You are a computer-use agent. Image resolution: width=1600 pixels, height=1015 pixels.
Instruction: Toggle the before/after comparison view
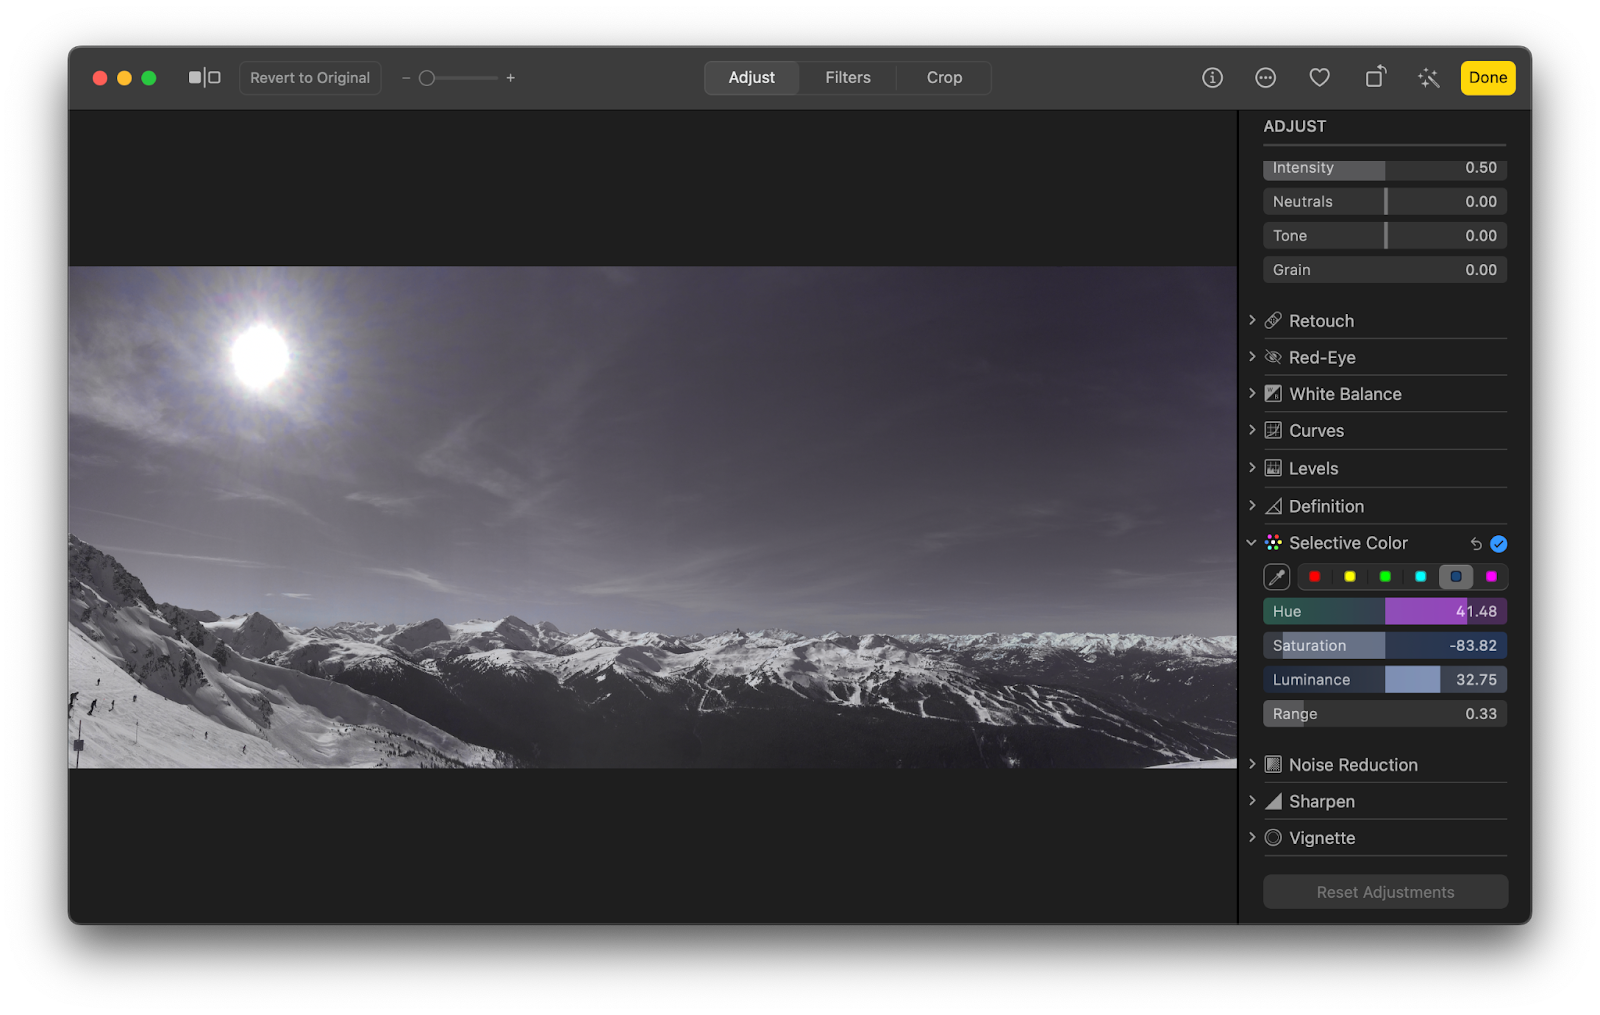coord(204,76)
